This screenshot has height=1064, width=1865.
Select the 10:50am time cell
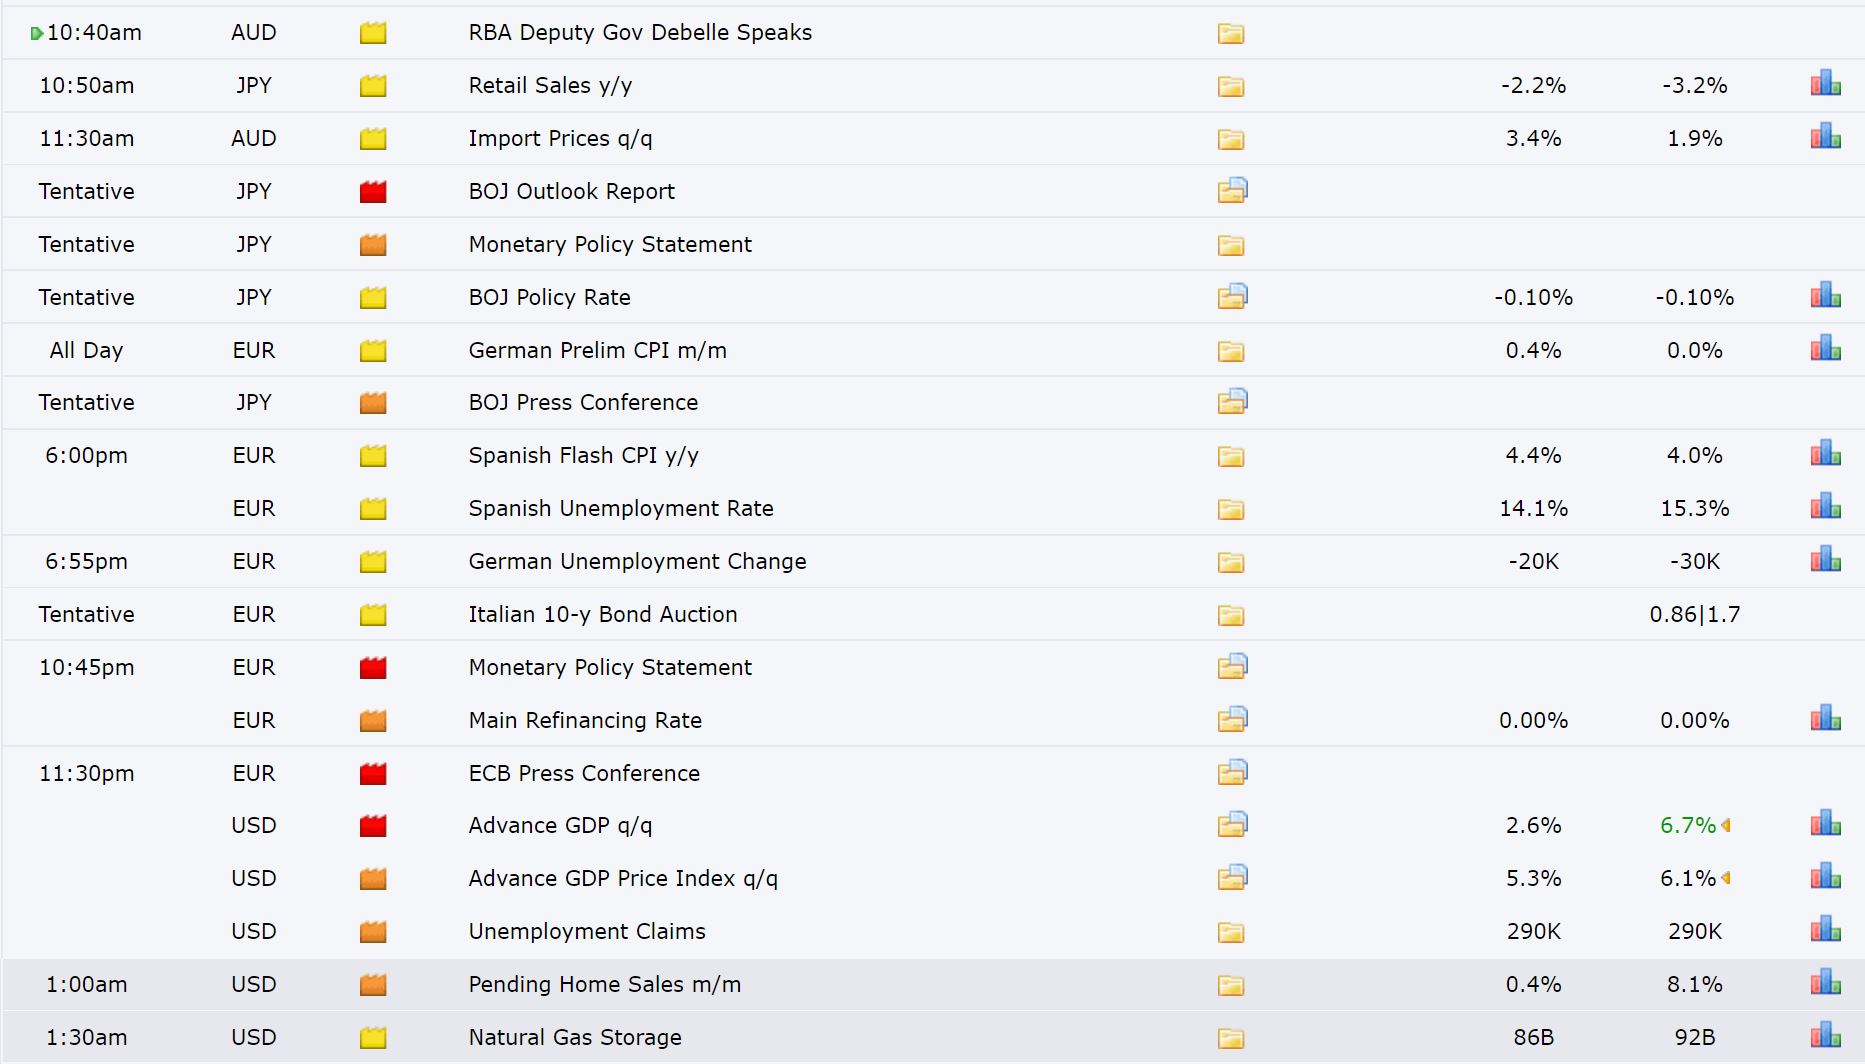87,85
